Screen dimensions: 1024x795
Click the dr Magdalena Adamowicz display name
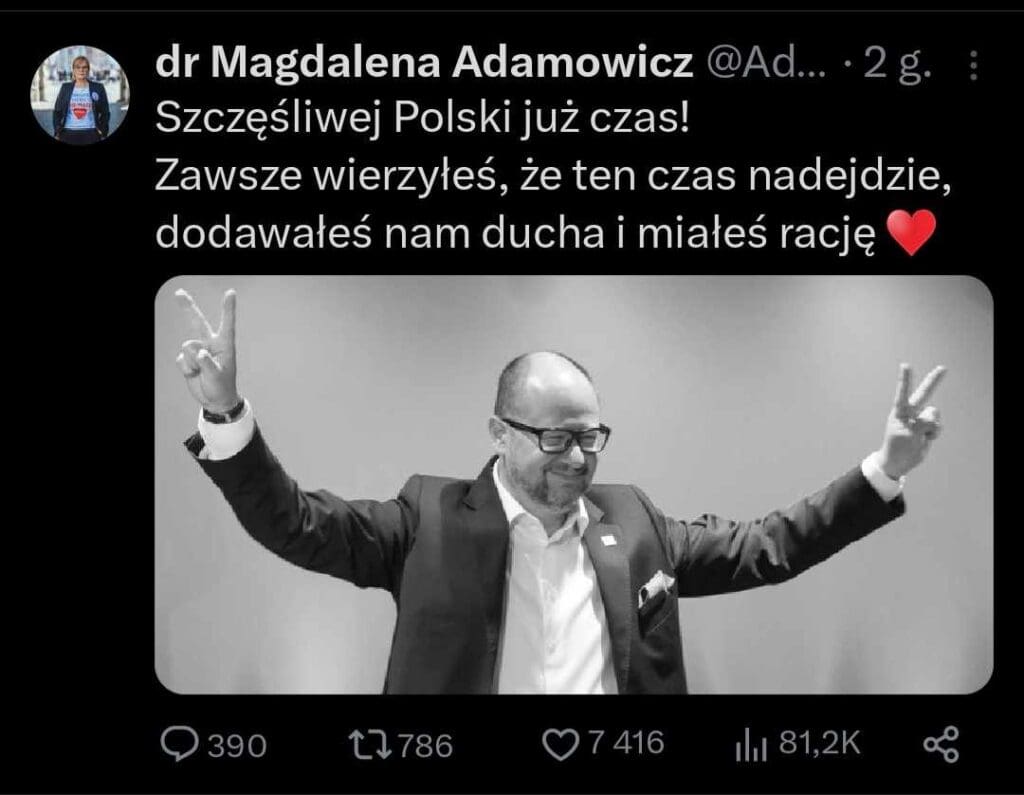coord(424,64)
